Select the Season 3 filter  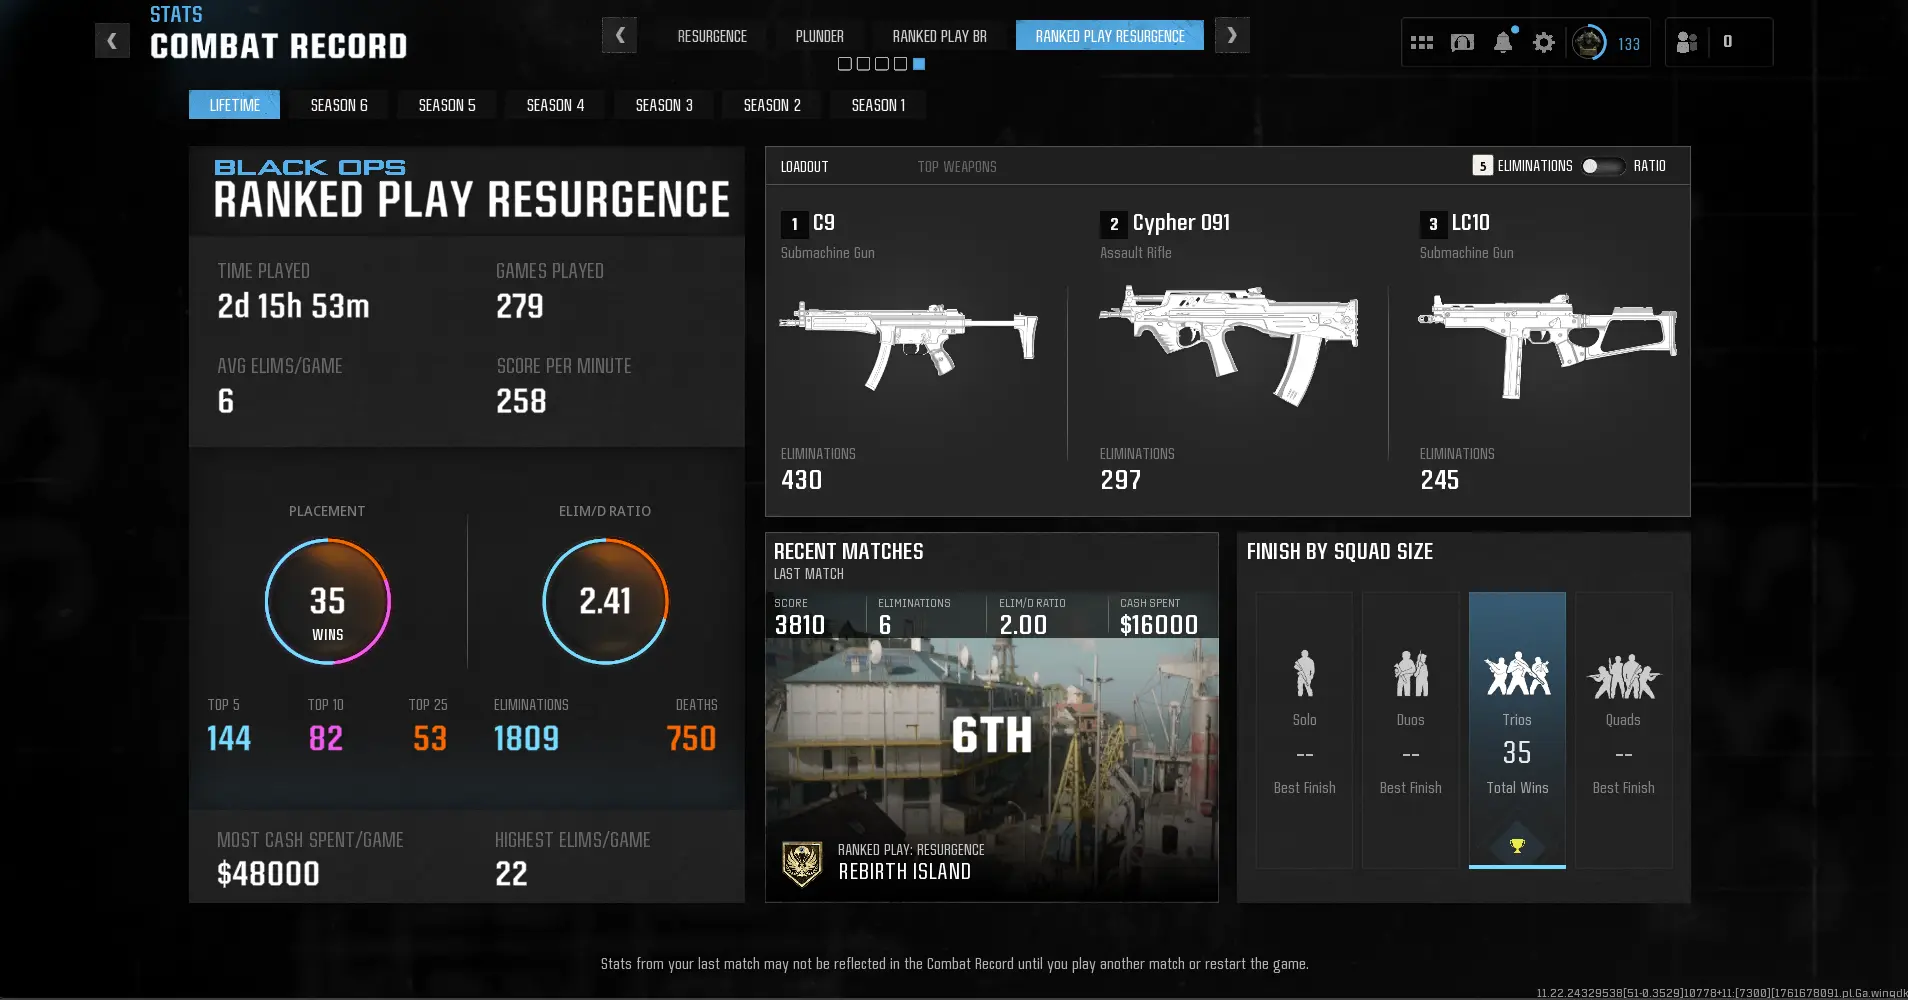tap(664, 105)
